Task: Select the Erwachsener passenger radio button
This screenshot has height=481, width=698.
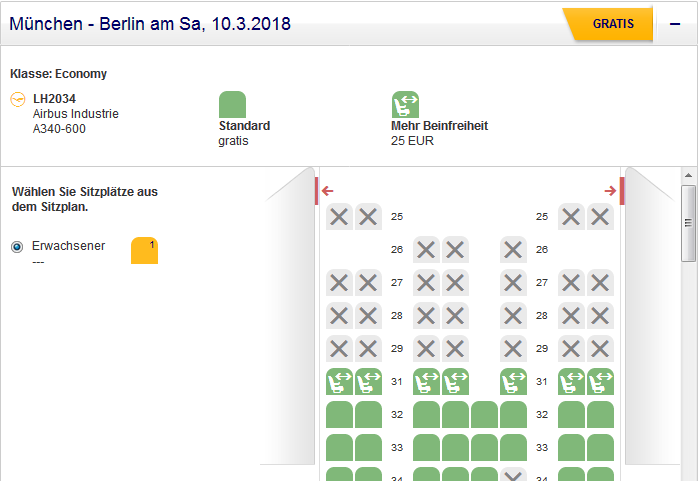Action: tap(17, 247)
